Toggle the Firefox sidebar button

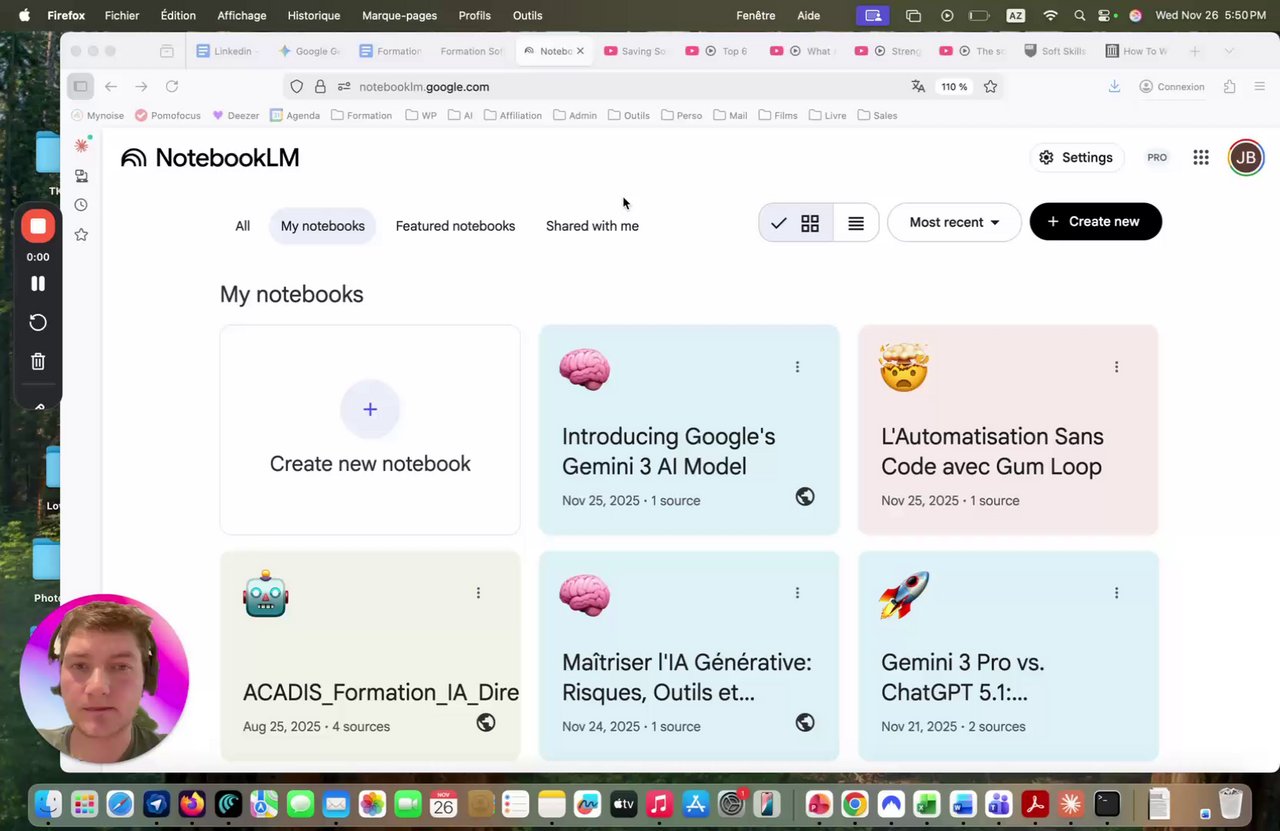[x=81, y=87]
